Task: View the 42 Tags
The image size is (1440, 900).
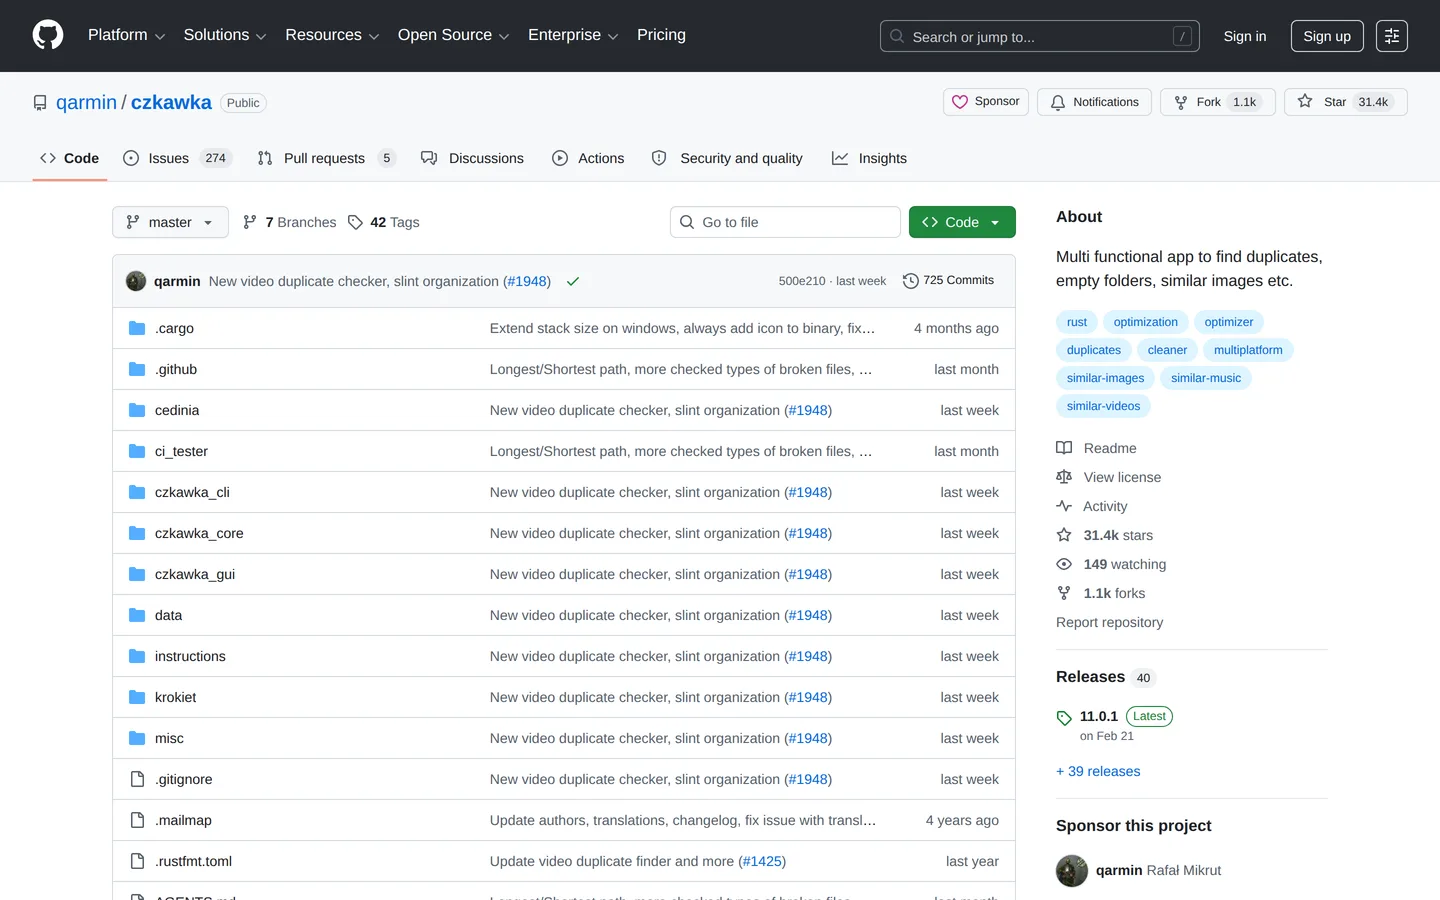Action: [x=383, y=222]
